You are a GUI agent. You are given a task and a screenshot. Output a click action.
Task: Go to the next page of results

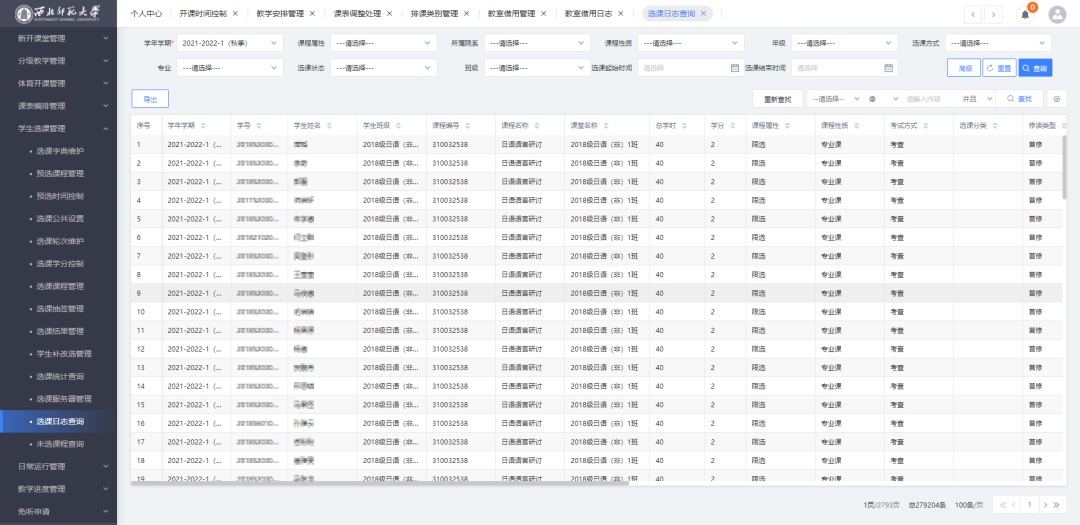tap(1044, 505)
